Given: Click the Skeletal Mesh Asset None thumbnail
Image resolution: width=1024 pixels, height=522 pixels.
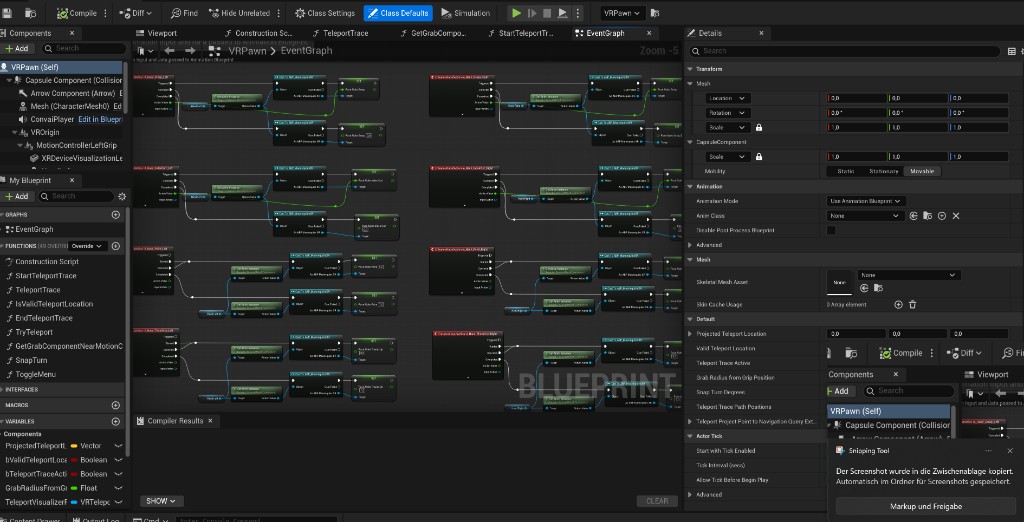Looking at the screenshot, I should click(839, 282).
